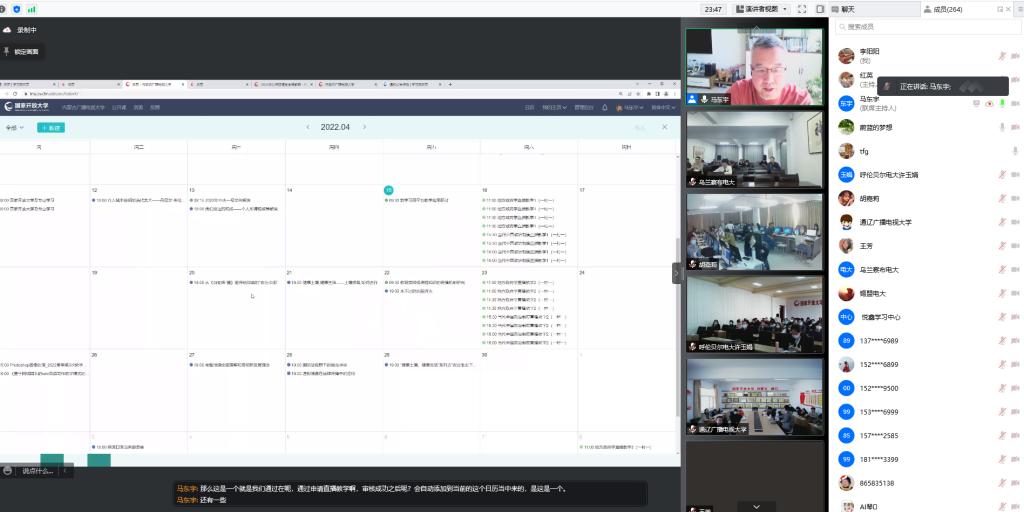Click the emoji icon next to 说点什么
Image resolution: width=1024 pixels, height=512 pixels.
(x=8, y=470)
